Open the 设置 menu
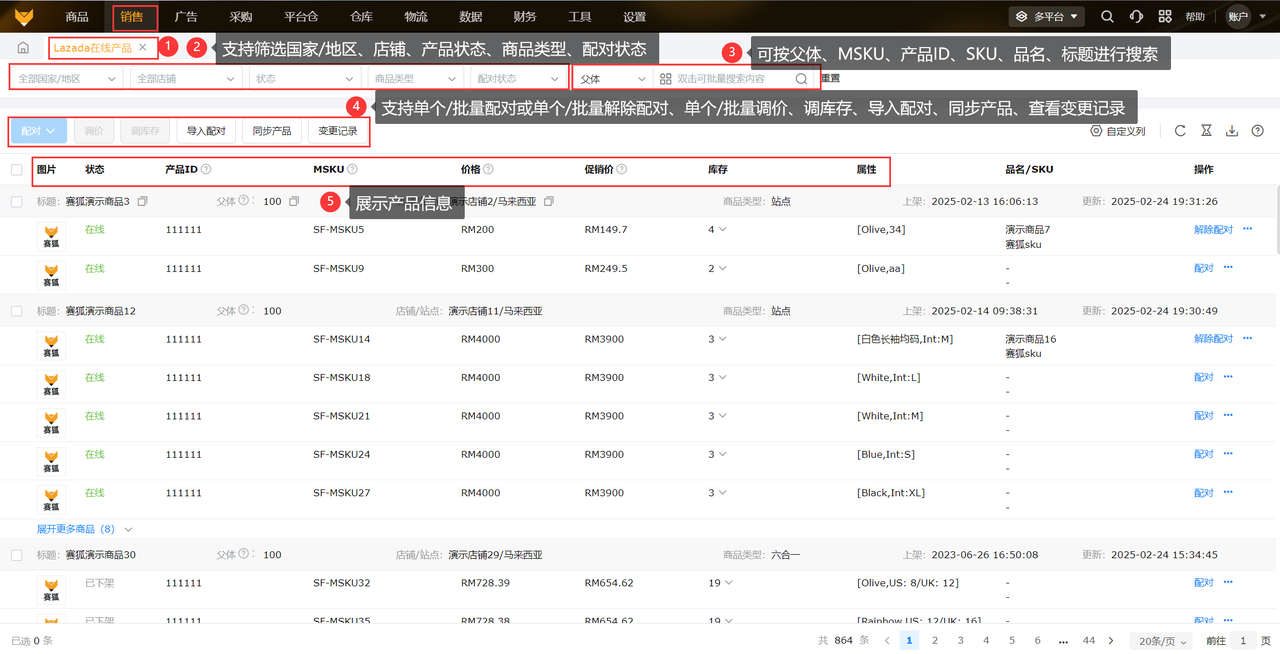 [x=634, y=17]
